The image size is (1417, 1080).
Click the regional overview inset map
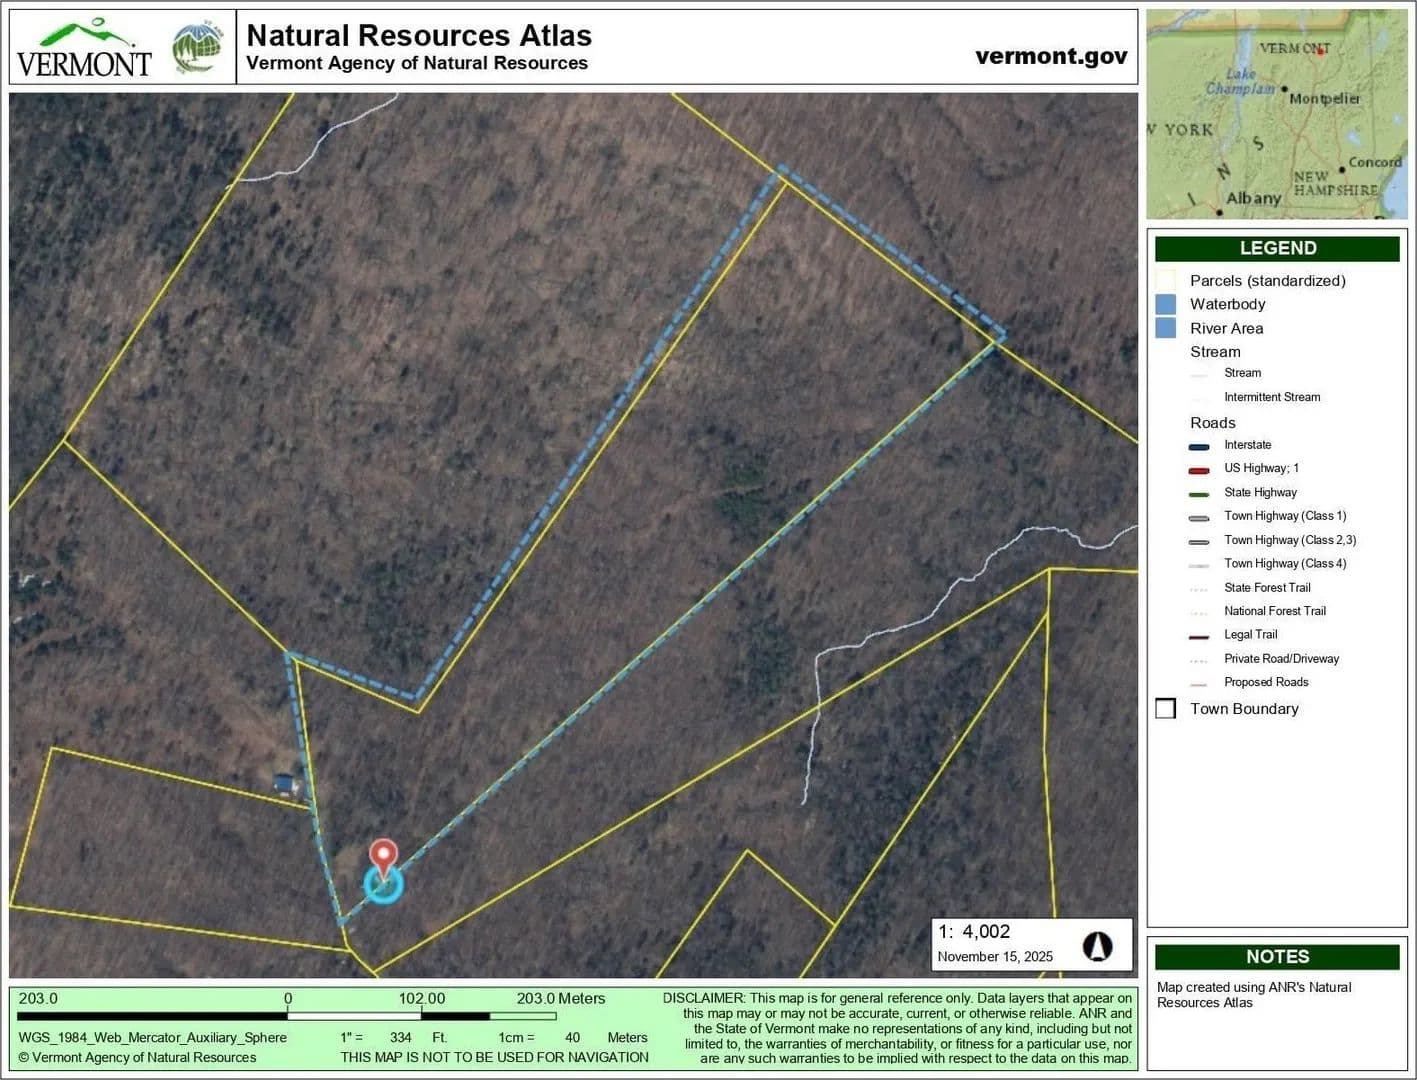1276,114
